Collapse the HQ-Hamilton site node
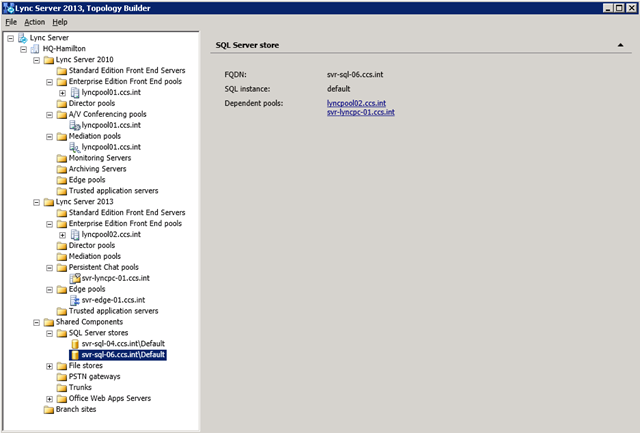 [x=24, y=49]
